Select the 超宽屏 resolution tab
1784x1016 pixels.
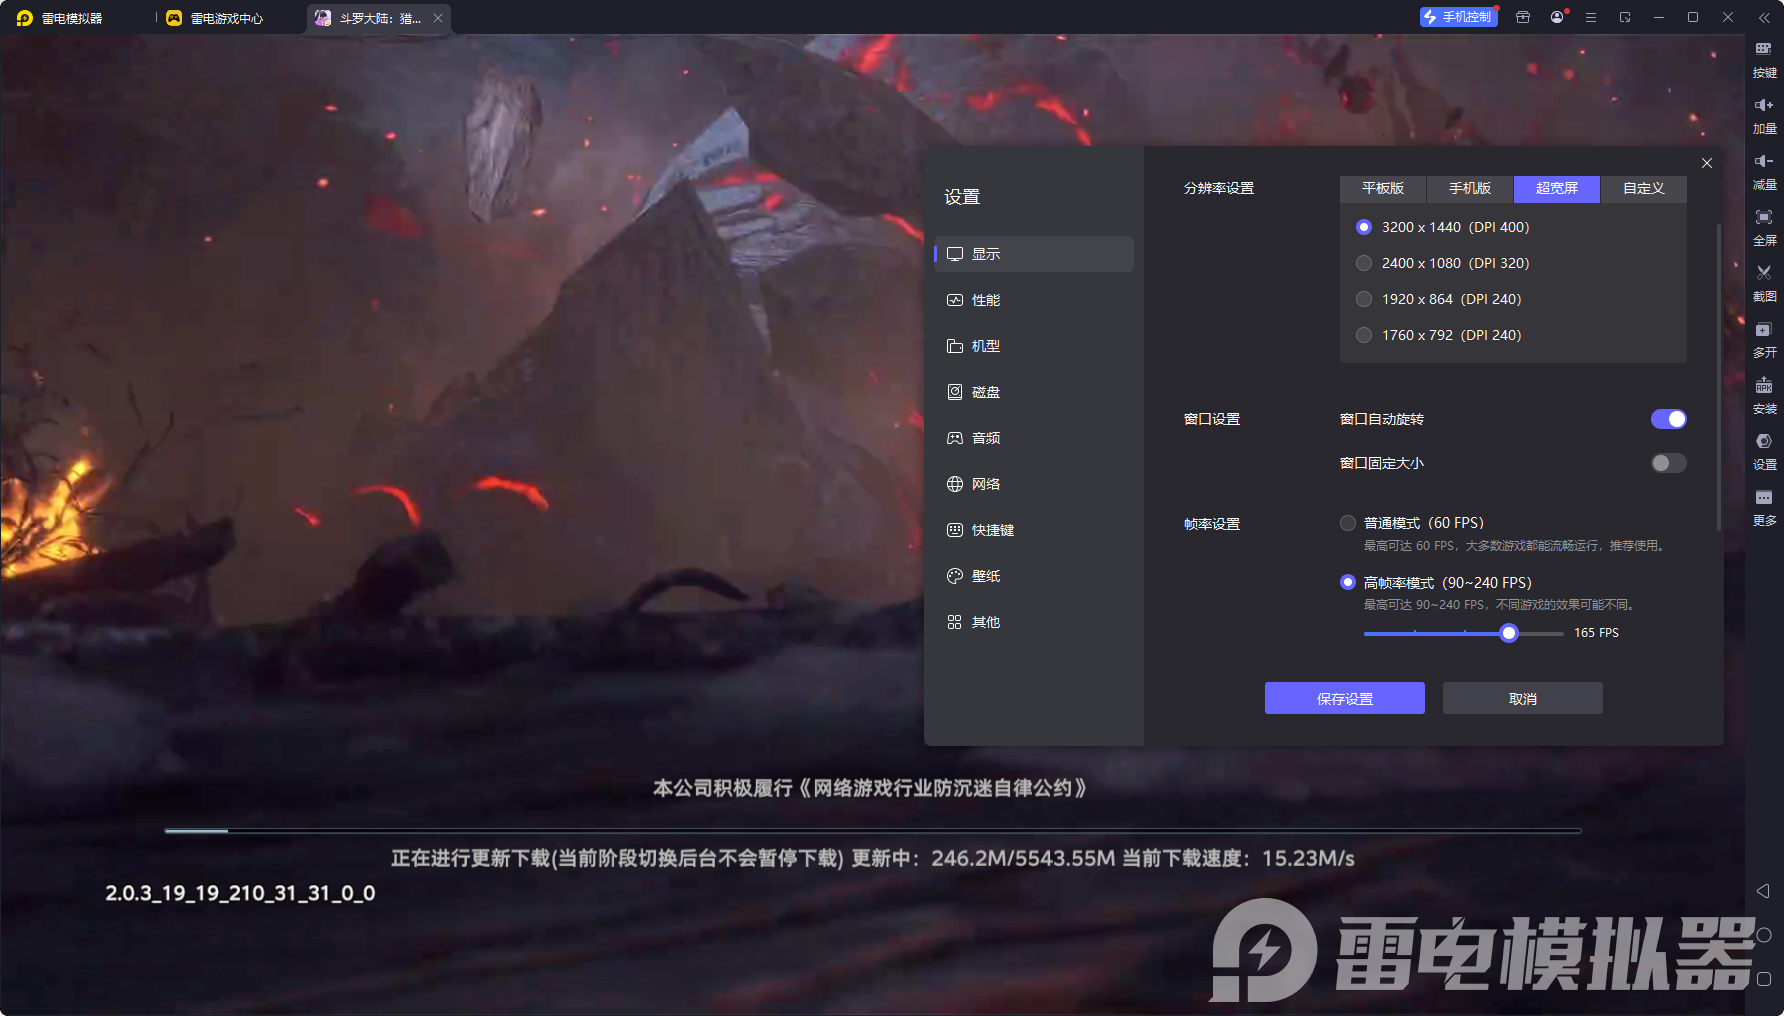tap(1557, 188)
